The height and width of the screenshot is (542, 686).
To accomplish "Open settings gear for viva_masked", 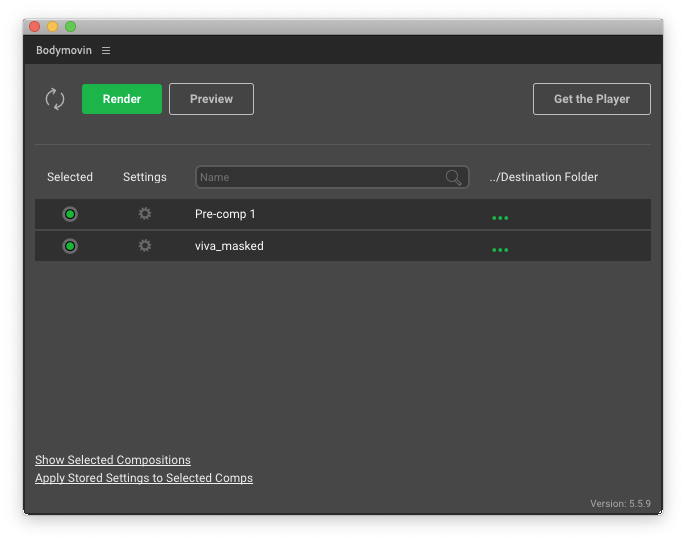I will coord(145,246).
